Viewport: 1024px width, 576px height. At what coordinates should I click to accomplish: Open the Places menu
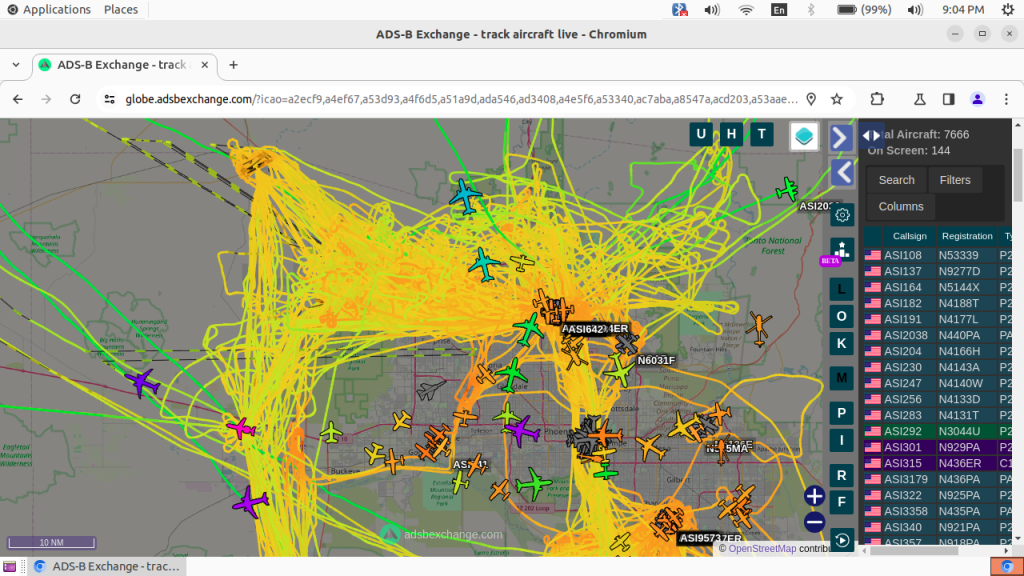[x=121, y=10]
